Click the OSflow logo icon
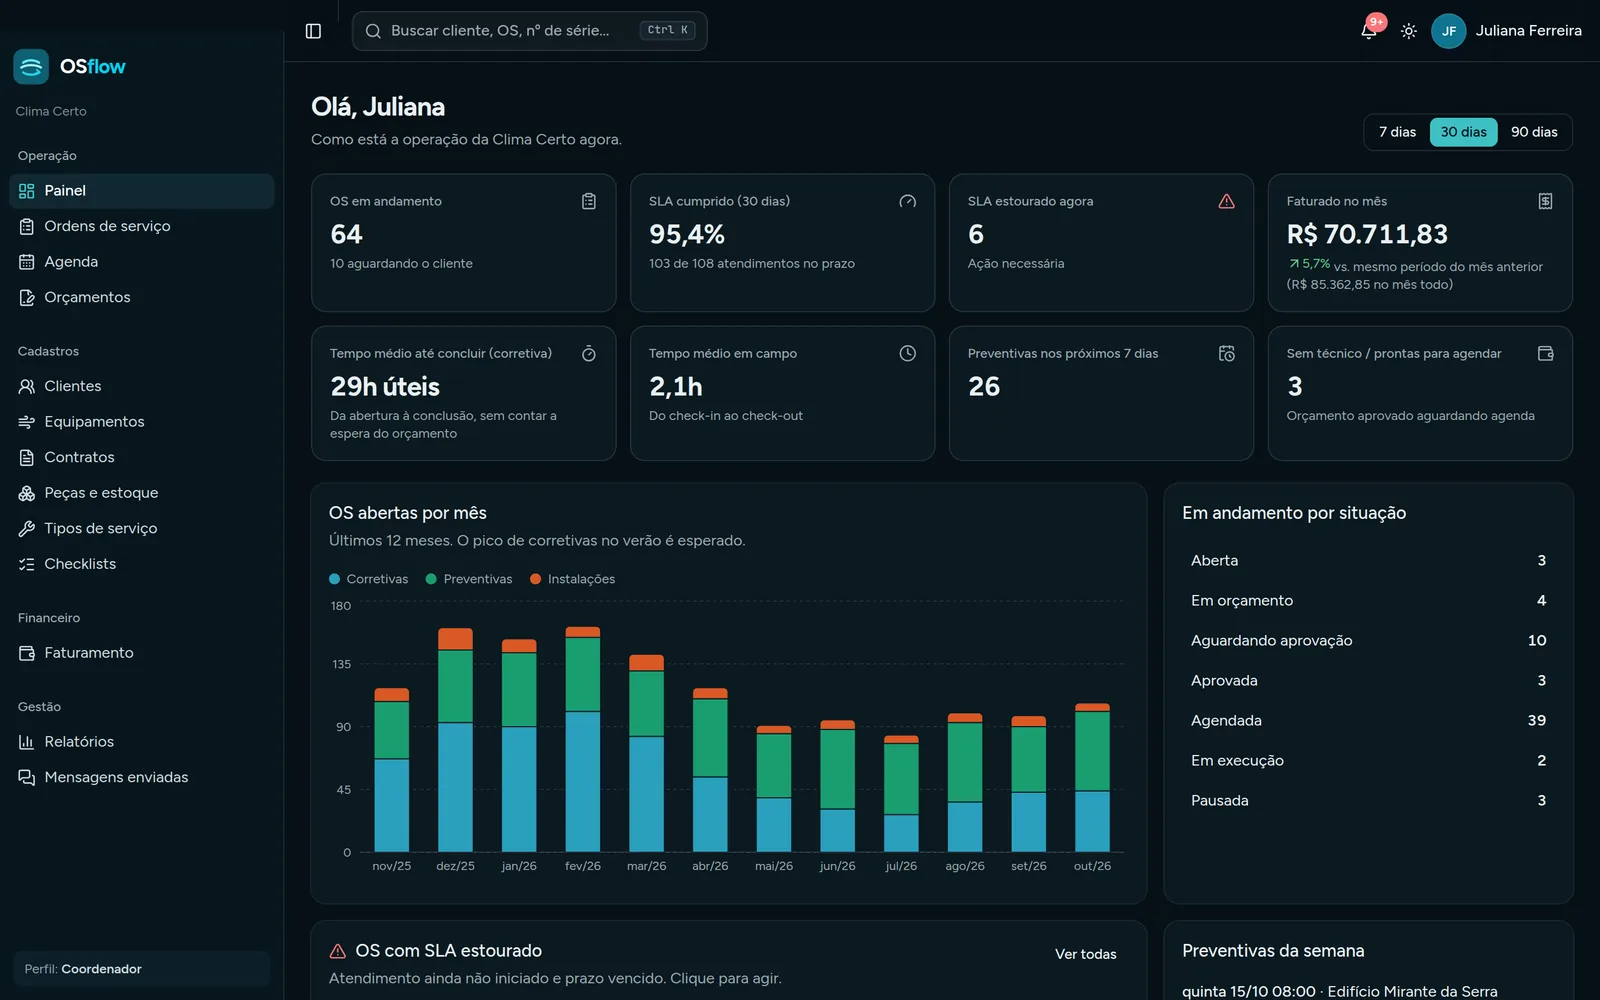1600x1000 pixels. click(x=31, y=67)
